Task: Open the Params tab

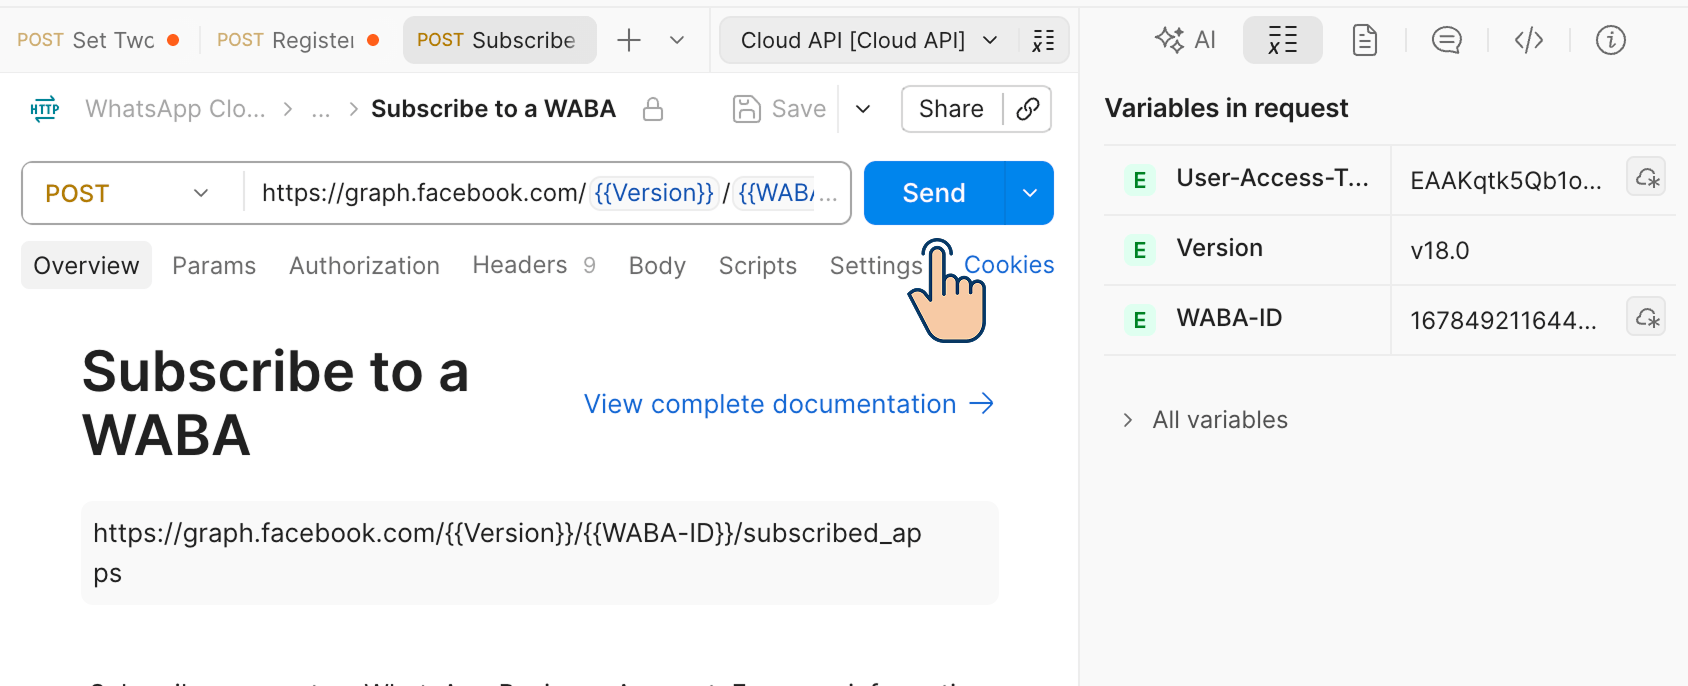Action: click(x=214, y=265)
